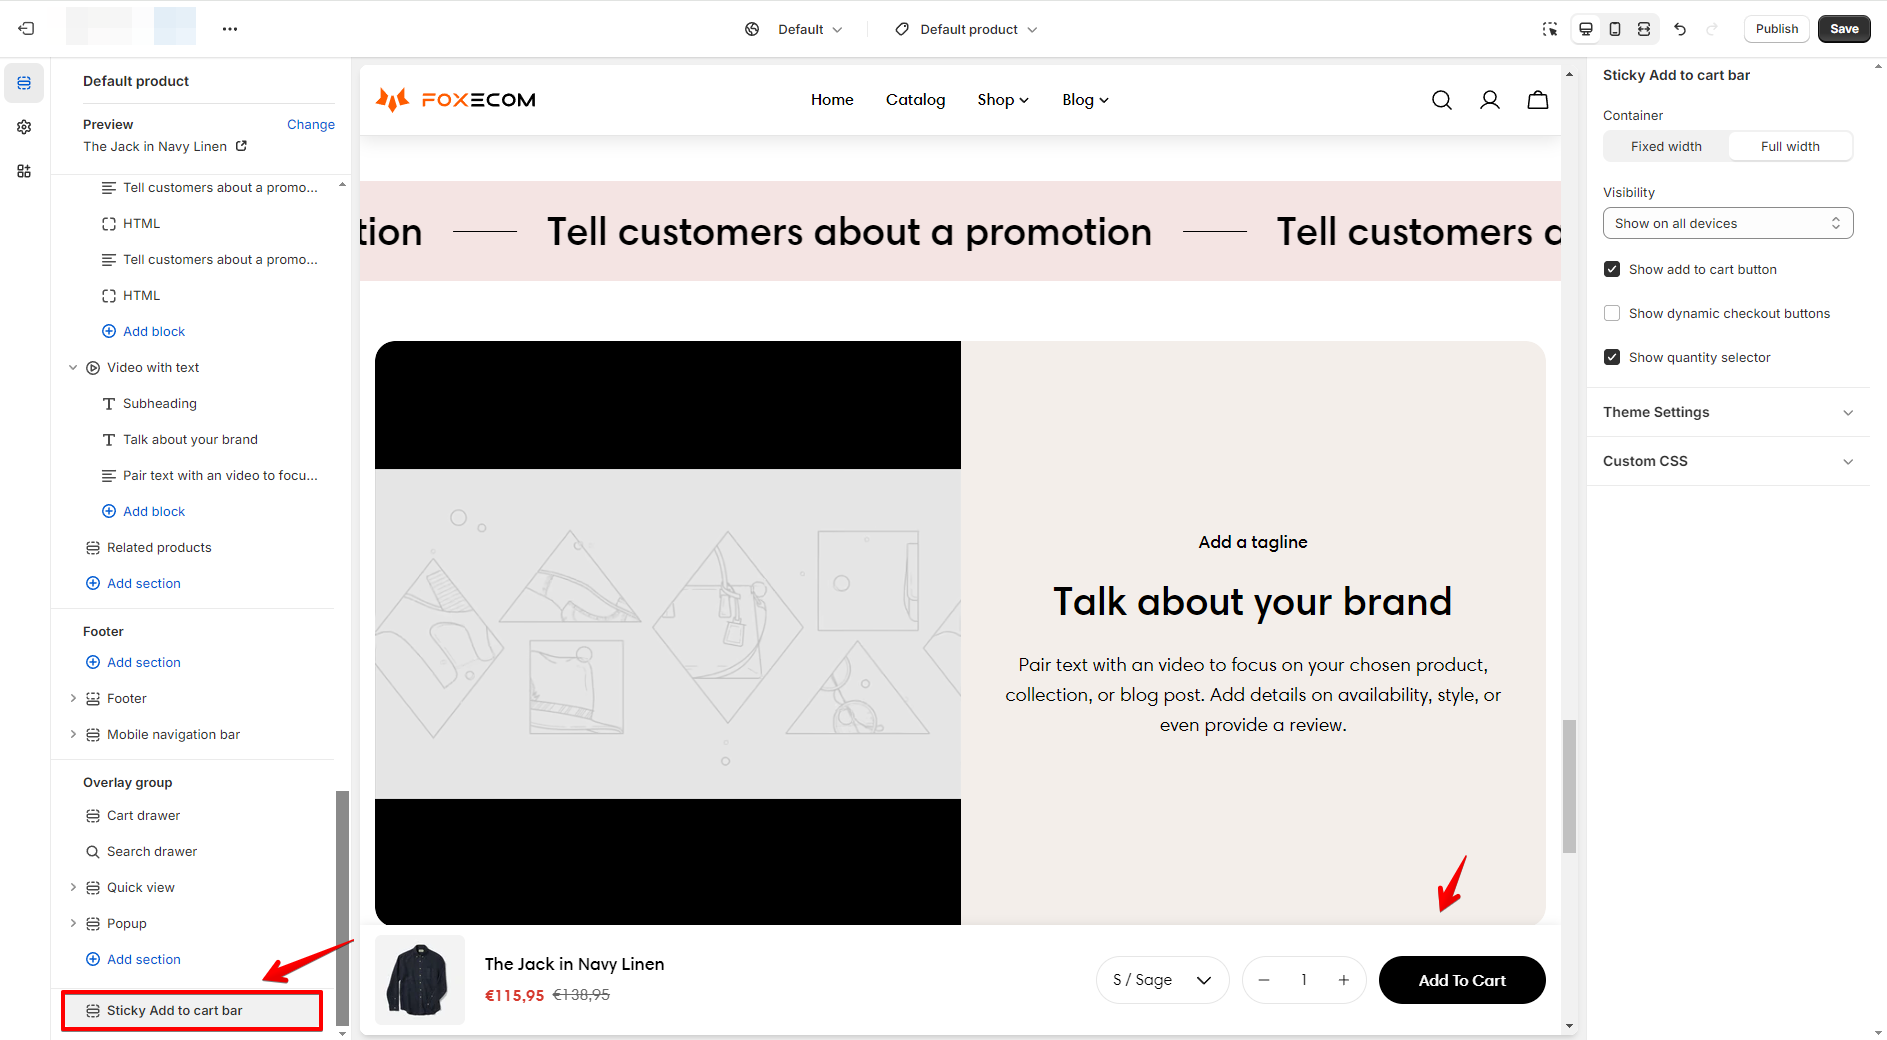Viewport: 1887px width, 1040px height.
Task: Click the quantity value field
Action: [x=1304, y=980]
